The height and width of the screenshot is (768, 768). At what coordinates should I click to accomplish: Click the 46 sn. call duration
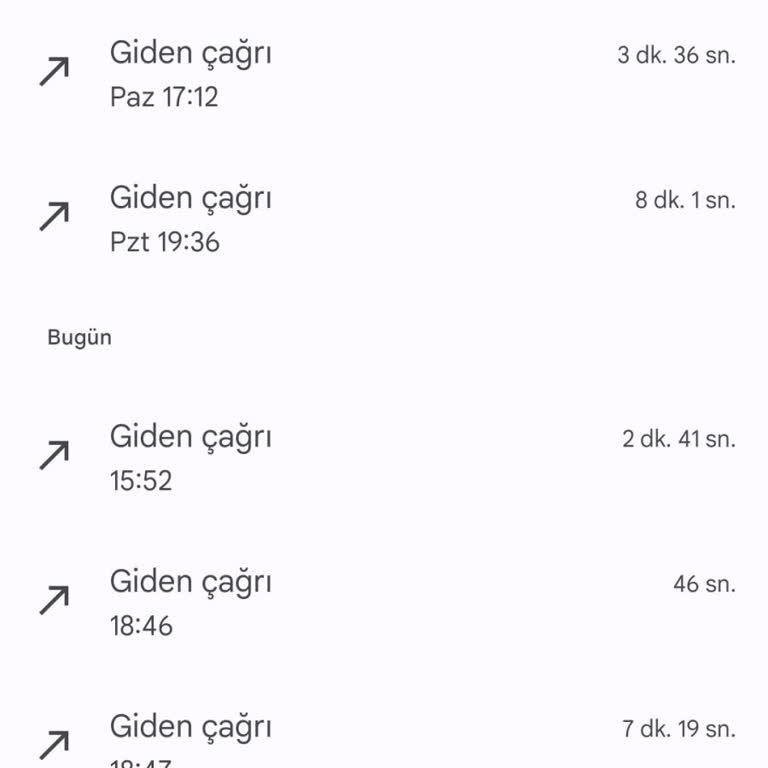704,584
